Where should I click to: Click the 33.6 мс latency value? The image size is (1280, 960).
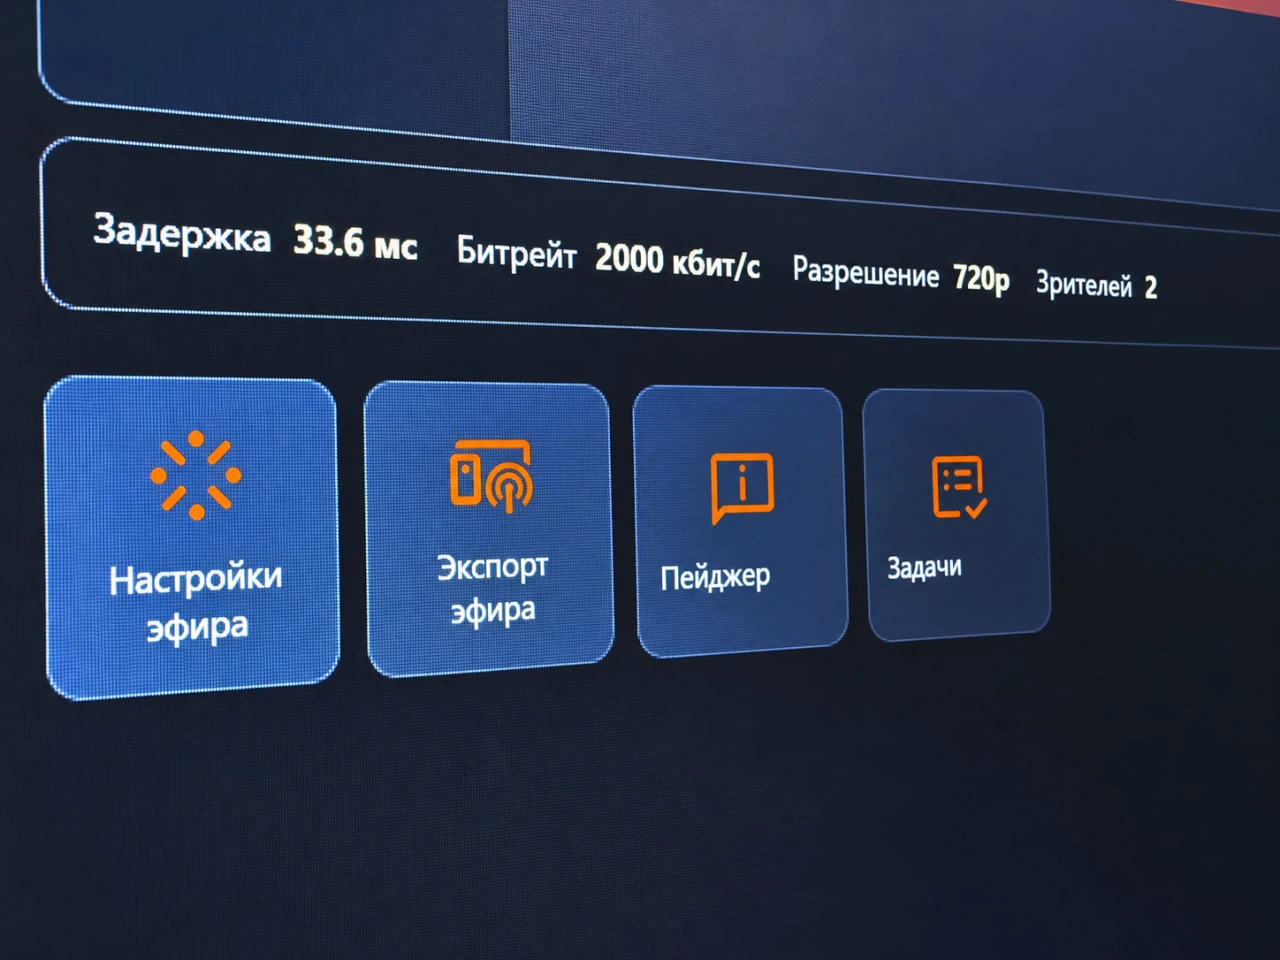click(355, 243)
